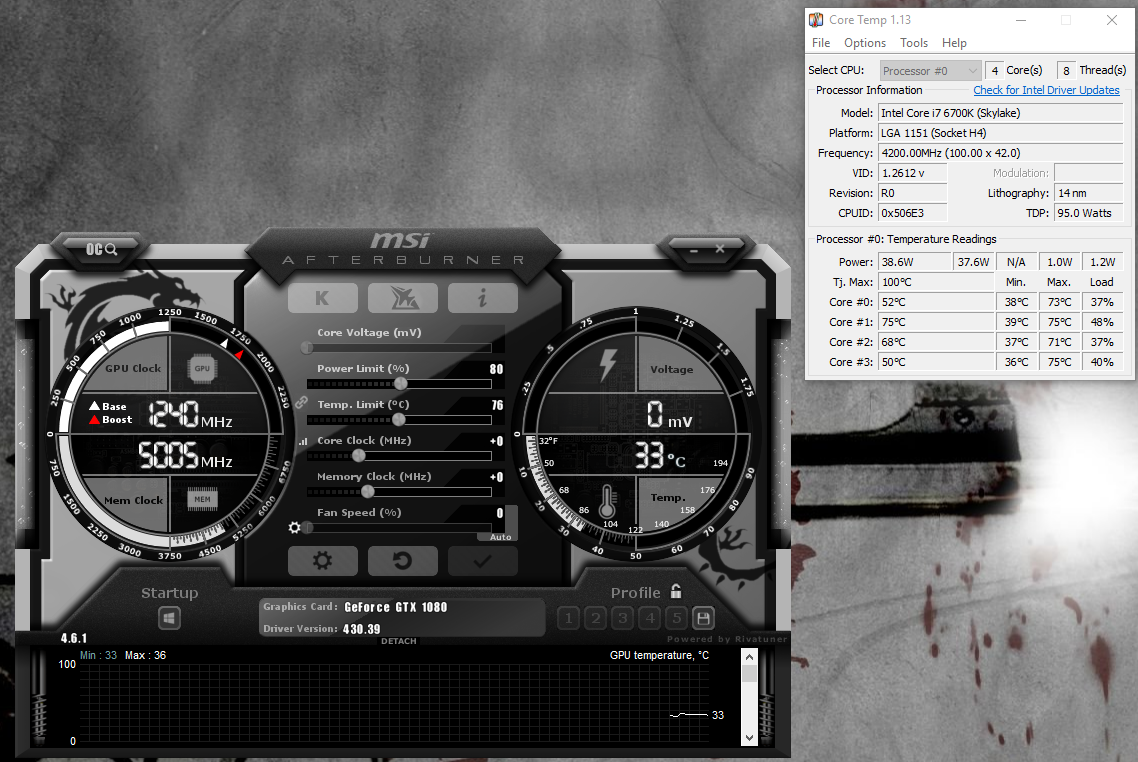Click the Model field Intel Core i7 6700K

tap(1001, 112)
